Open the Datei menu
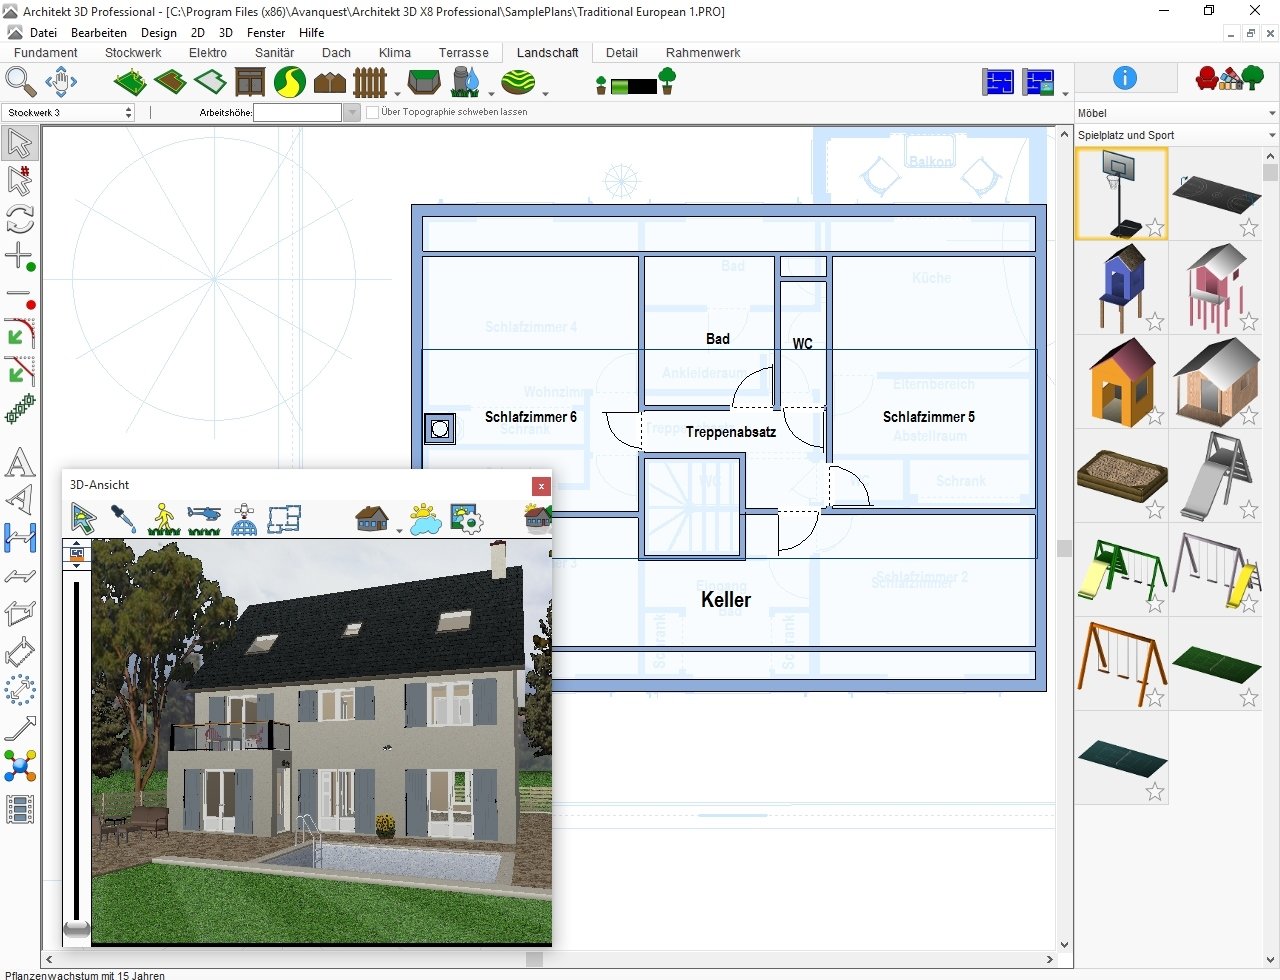 [43, 32]
